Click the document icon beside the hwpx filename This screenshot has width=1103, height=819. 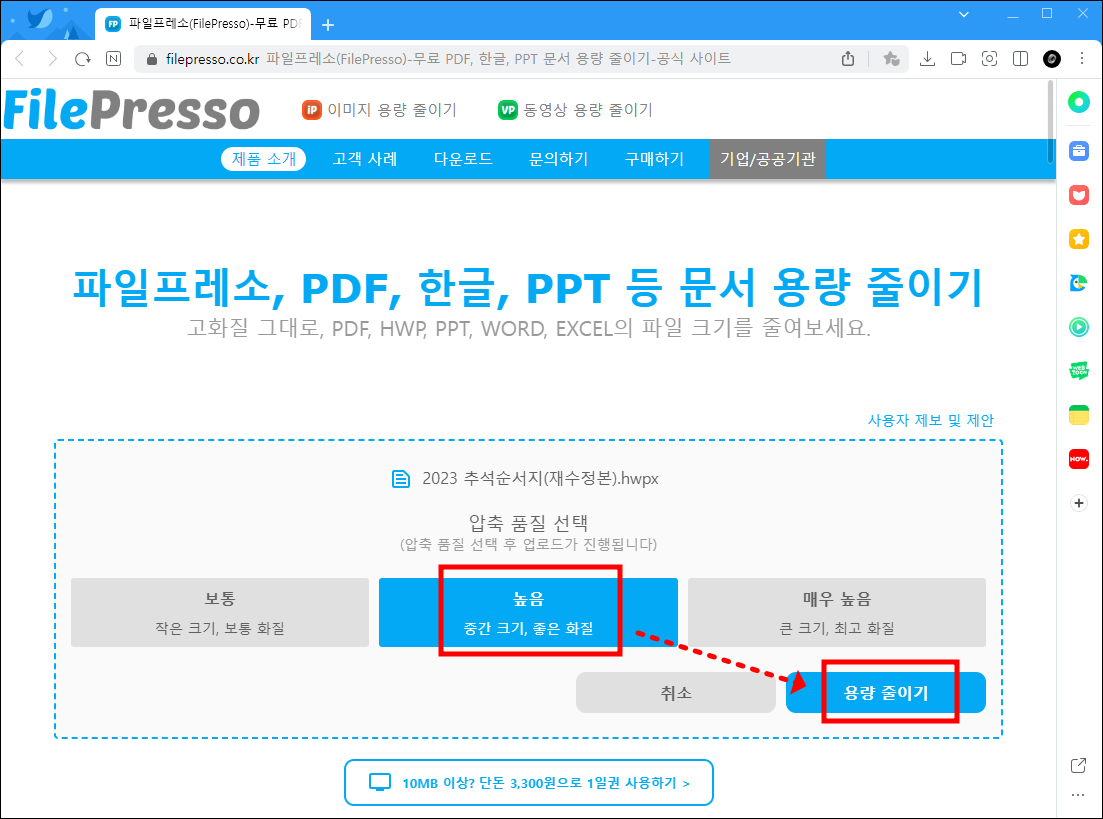pyautogui.click(x=401, y=479)
